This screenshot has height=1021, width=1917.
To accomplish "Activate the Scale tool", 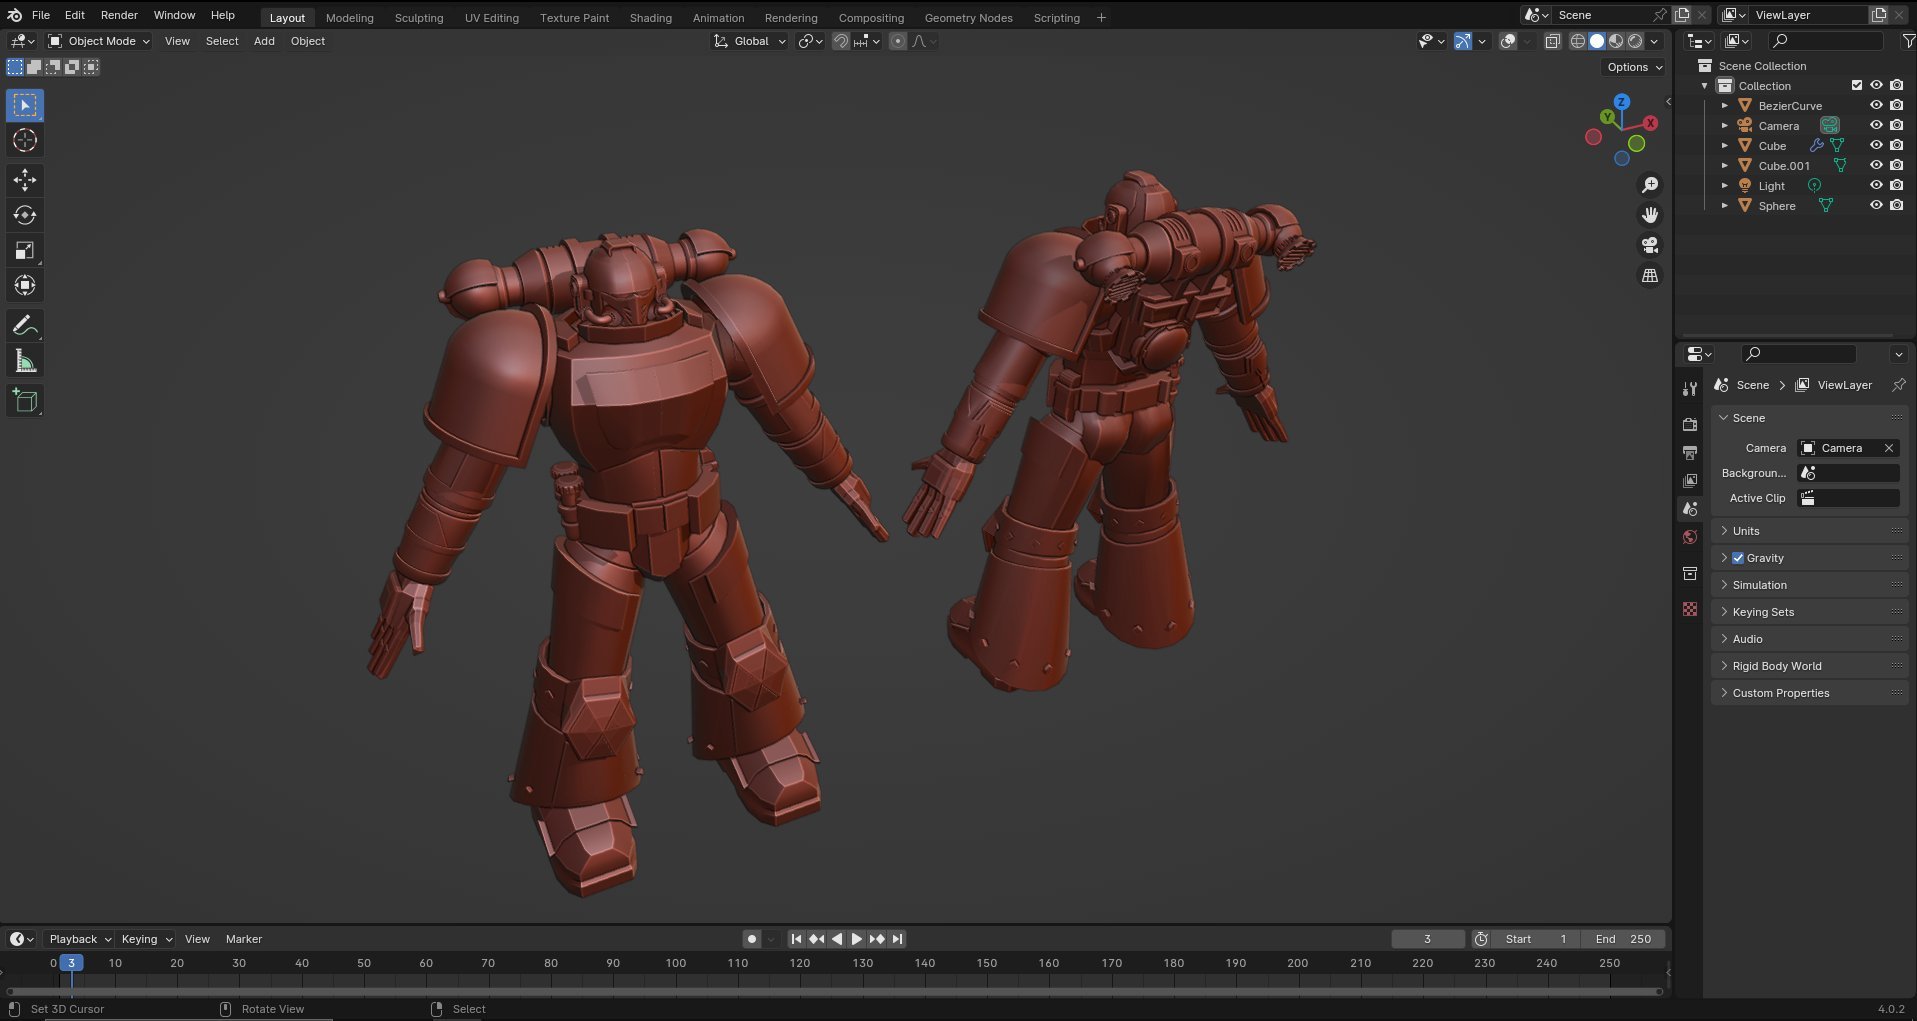I will coord(25,250).
